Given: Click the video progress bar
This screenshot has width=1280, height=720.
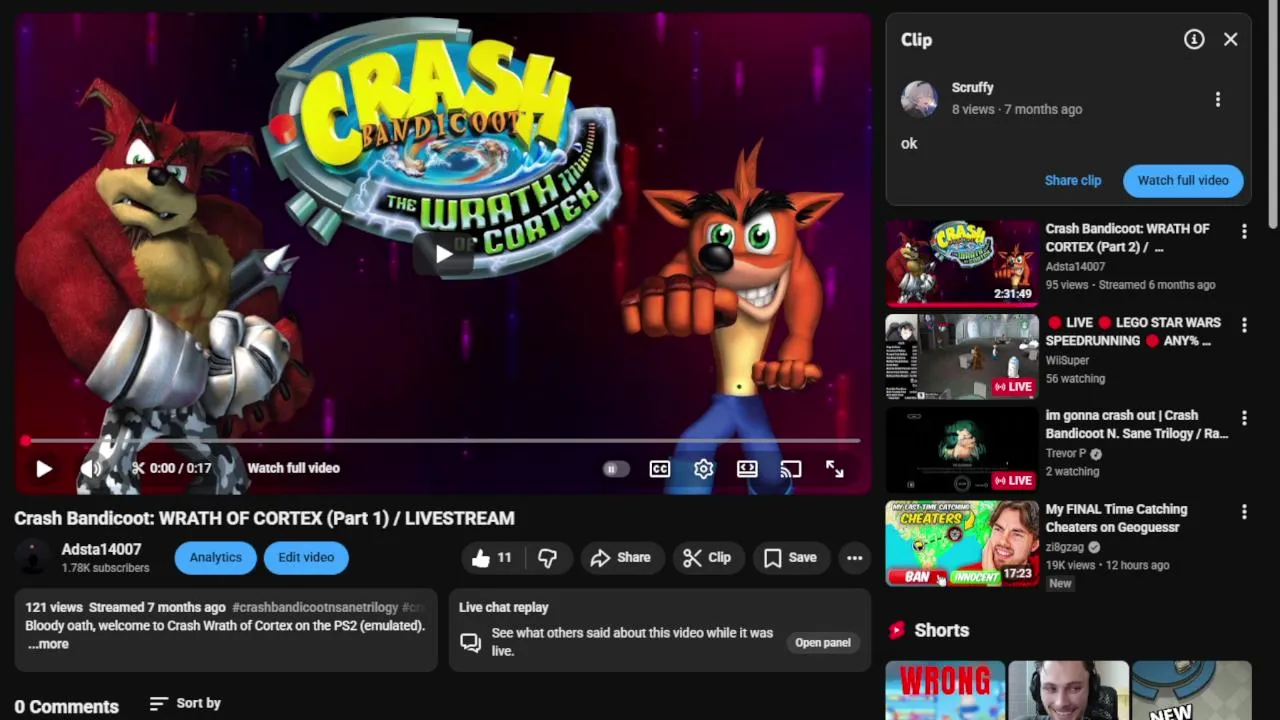Looking at the screenshot, I should click(442, 440).
